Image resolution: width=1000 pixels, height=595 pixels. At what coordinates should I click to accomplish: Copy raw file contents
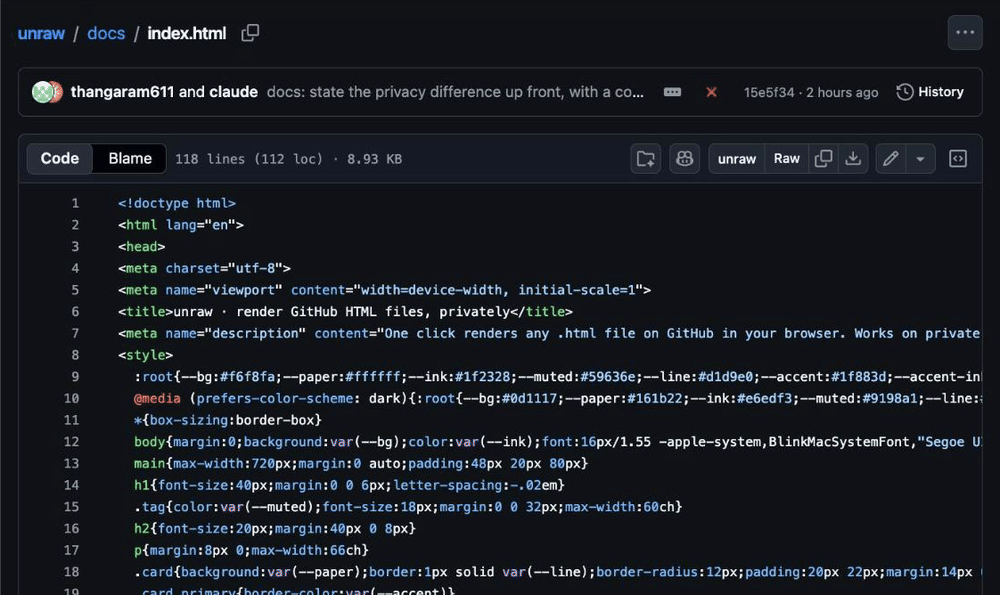point(823,159)
